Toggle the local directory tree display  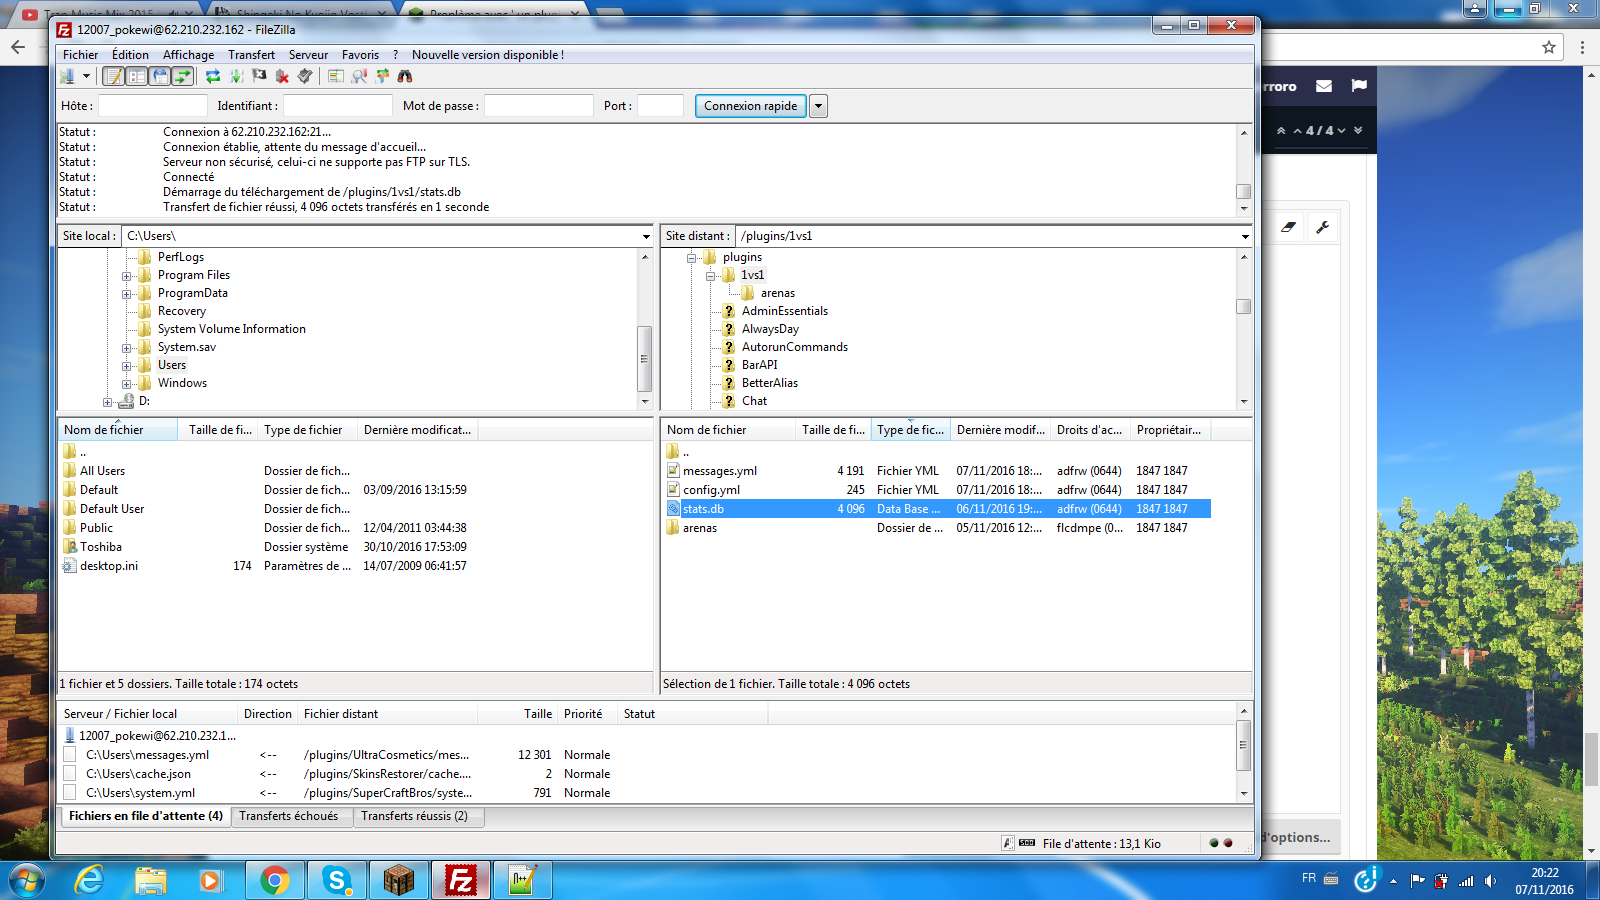(x=137, y=76)
